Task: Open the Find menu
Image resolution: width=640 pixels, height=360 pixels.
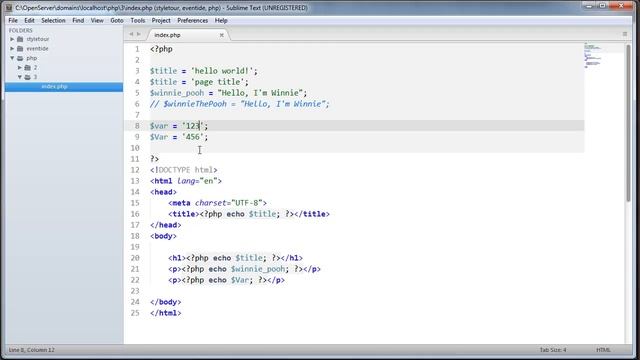Action: pyautogui.click(x=78, y=20)
